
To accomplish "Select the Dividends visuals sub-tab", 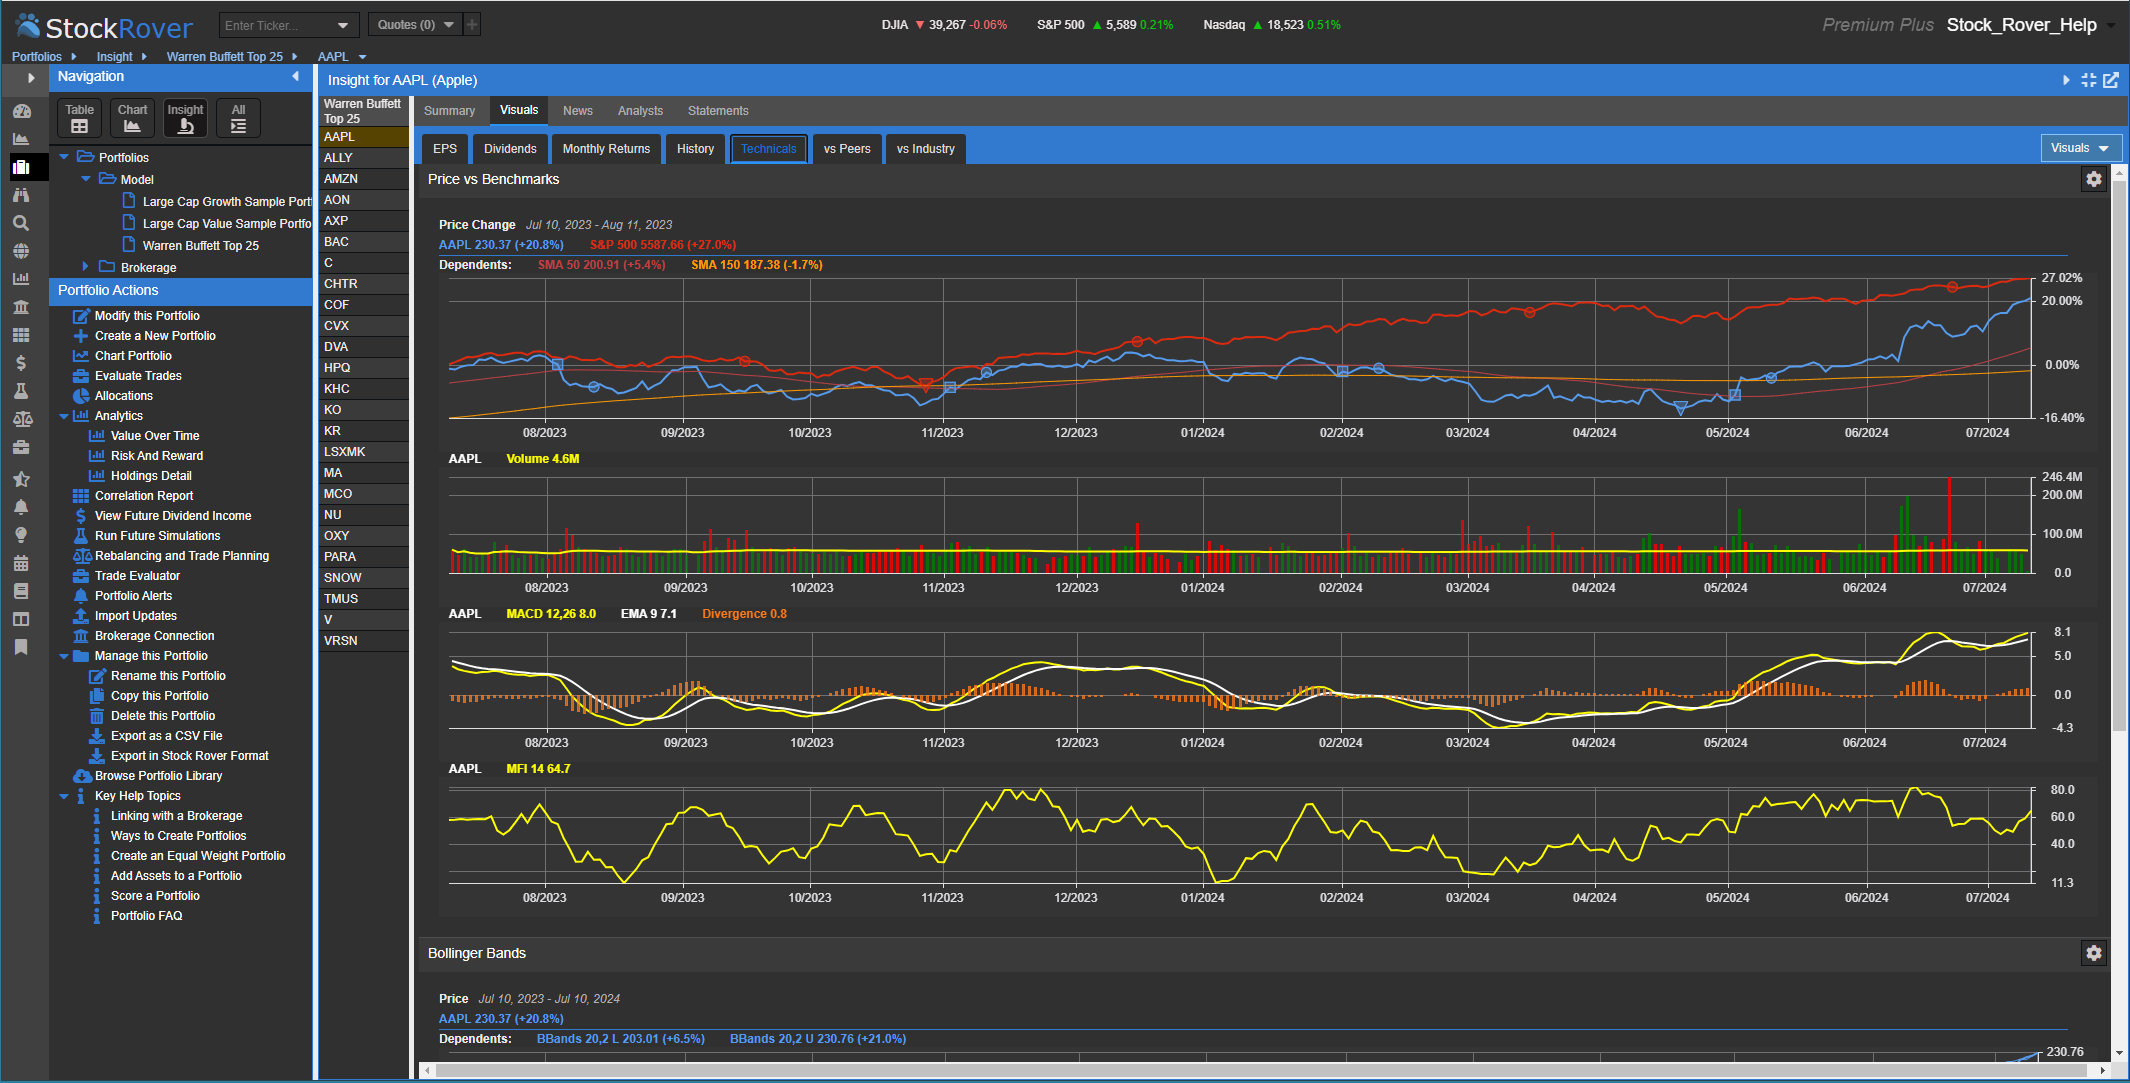I will point(510,149).
